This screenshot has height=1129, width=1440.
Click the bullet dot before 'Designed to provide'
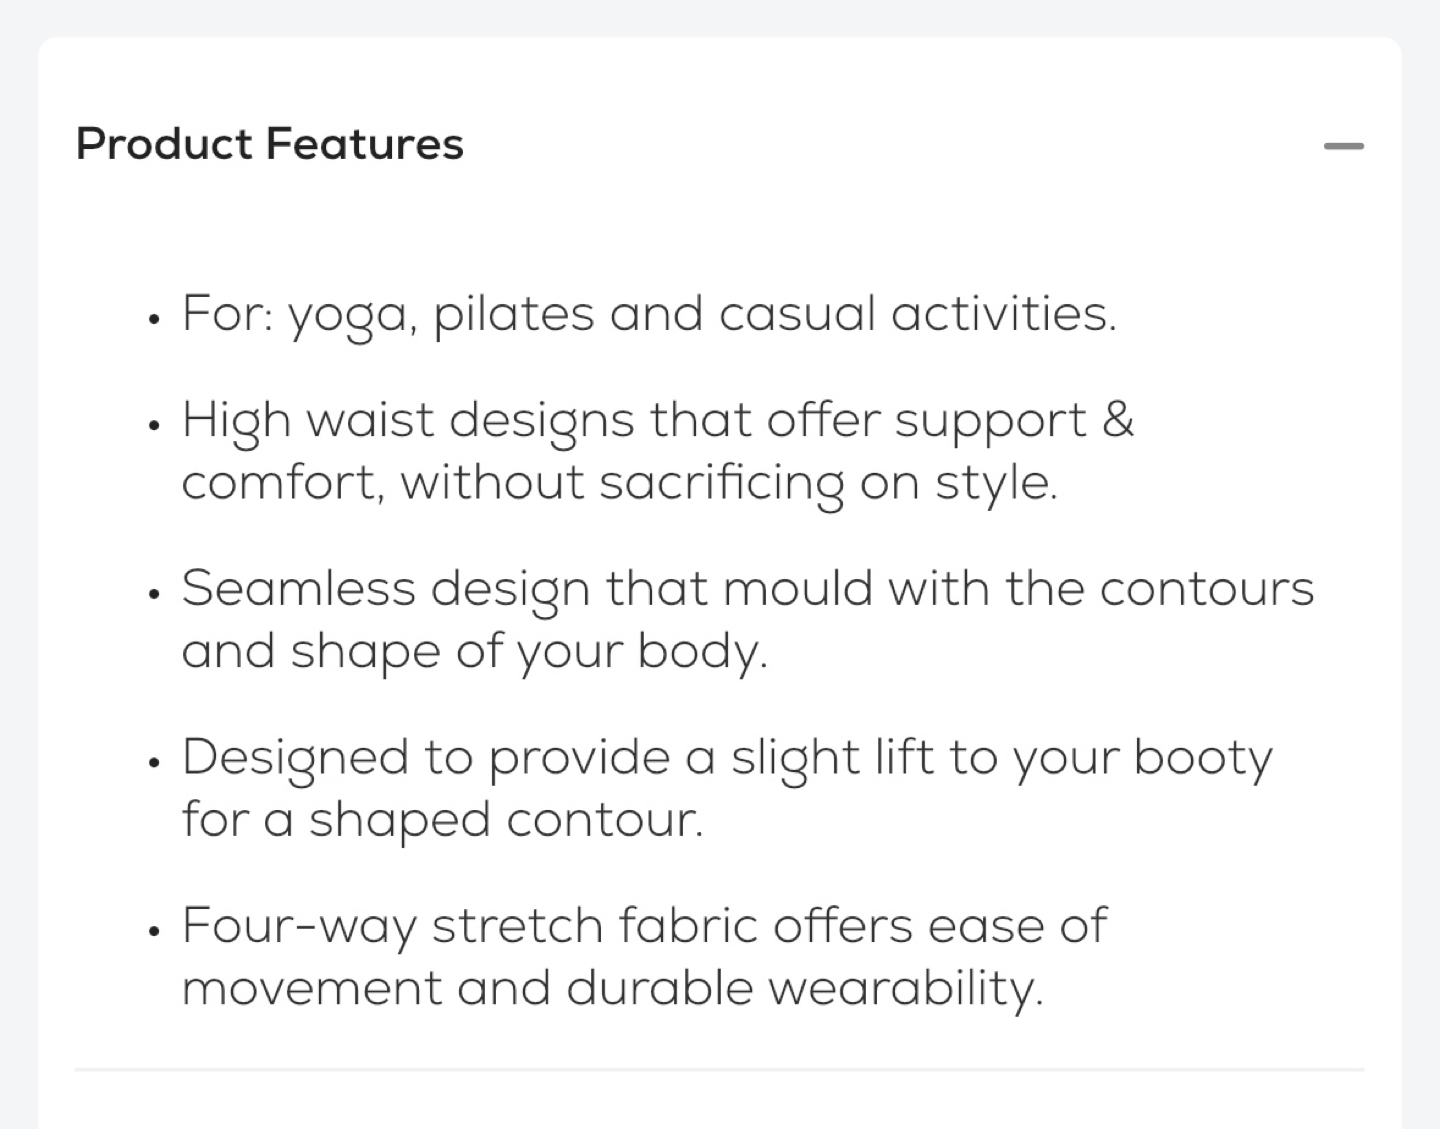153,764
